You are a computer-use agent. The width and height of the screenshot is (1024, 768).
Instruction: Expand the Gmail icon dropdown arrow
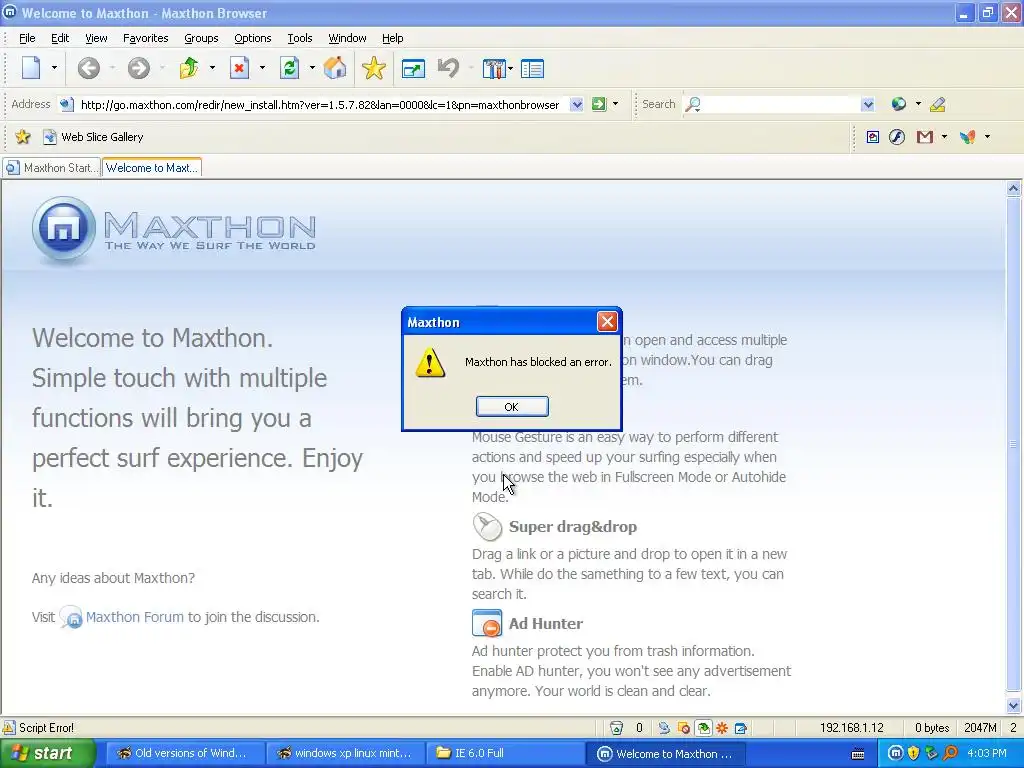pos(944,136)
